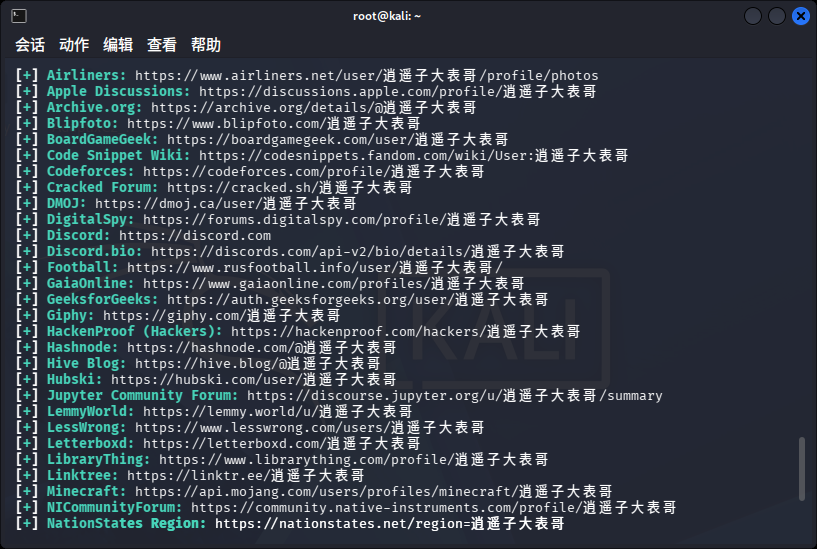Open the Airliners profile photos URL
Viewport: 817px width, 549px height.
point(367,76)
